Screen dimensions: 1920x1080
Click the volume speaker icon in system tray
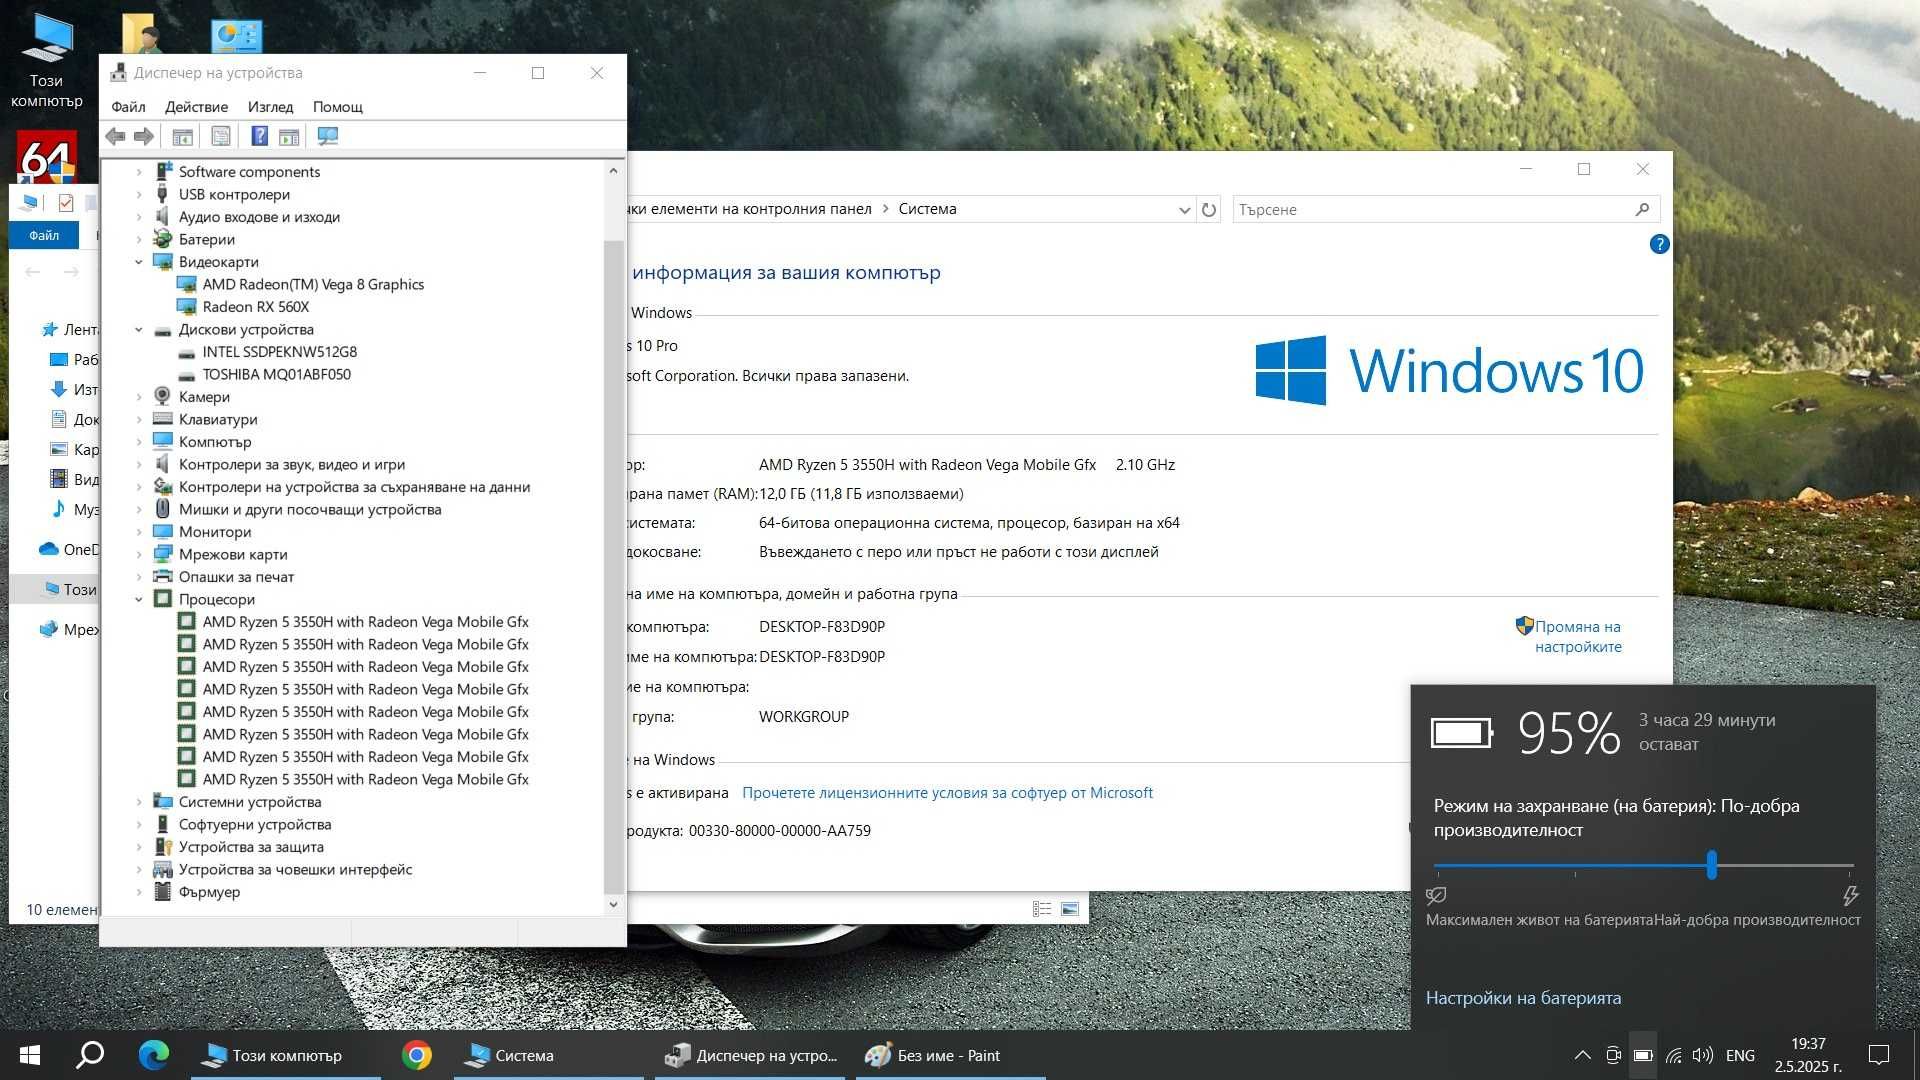click(x=1703, y=1055)
